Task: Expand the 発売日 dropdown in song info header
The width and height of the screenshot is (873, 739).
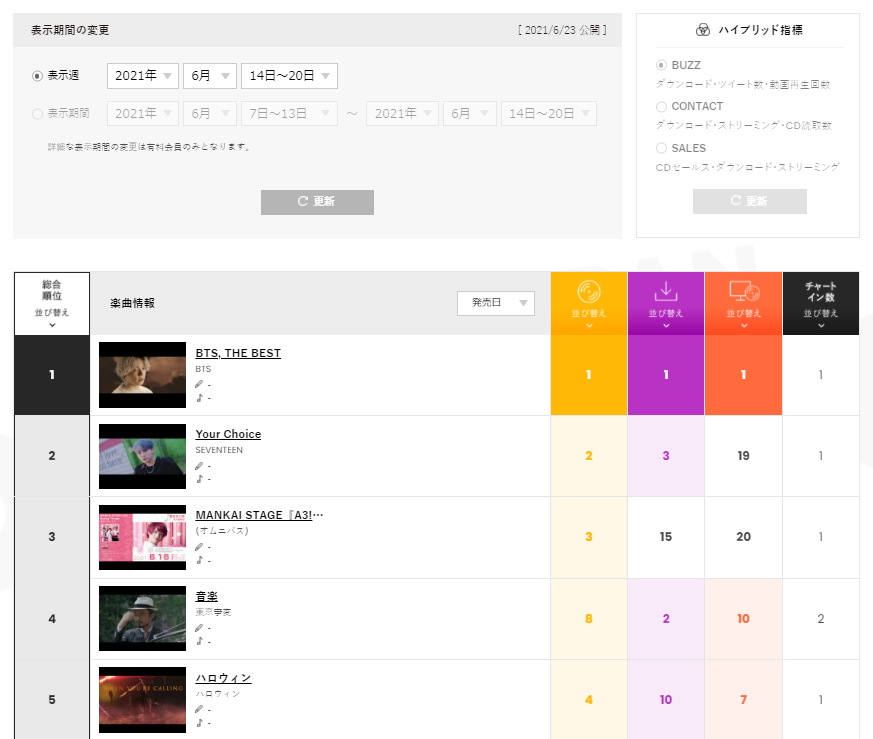Action: coord(496,303)
